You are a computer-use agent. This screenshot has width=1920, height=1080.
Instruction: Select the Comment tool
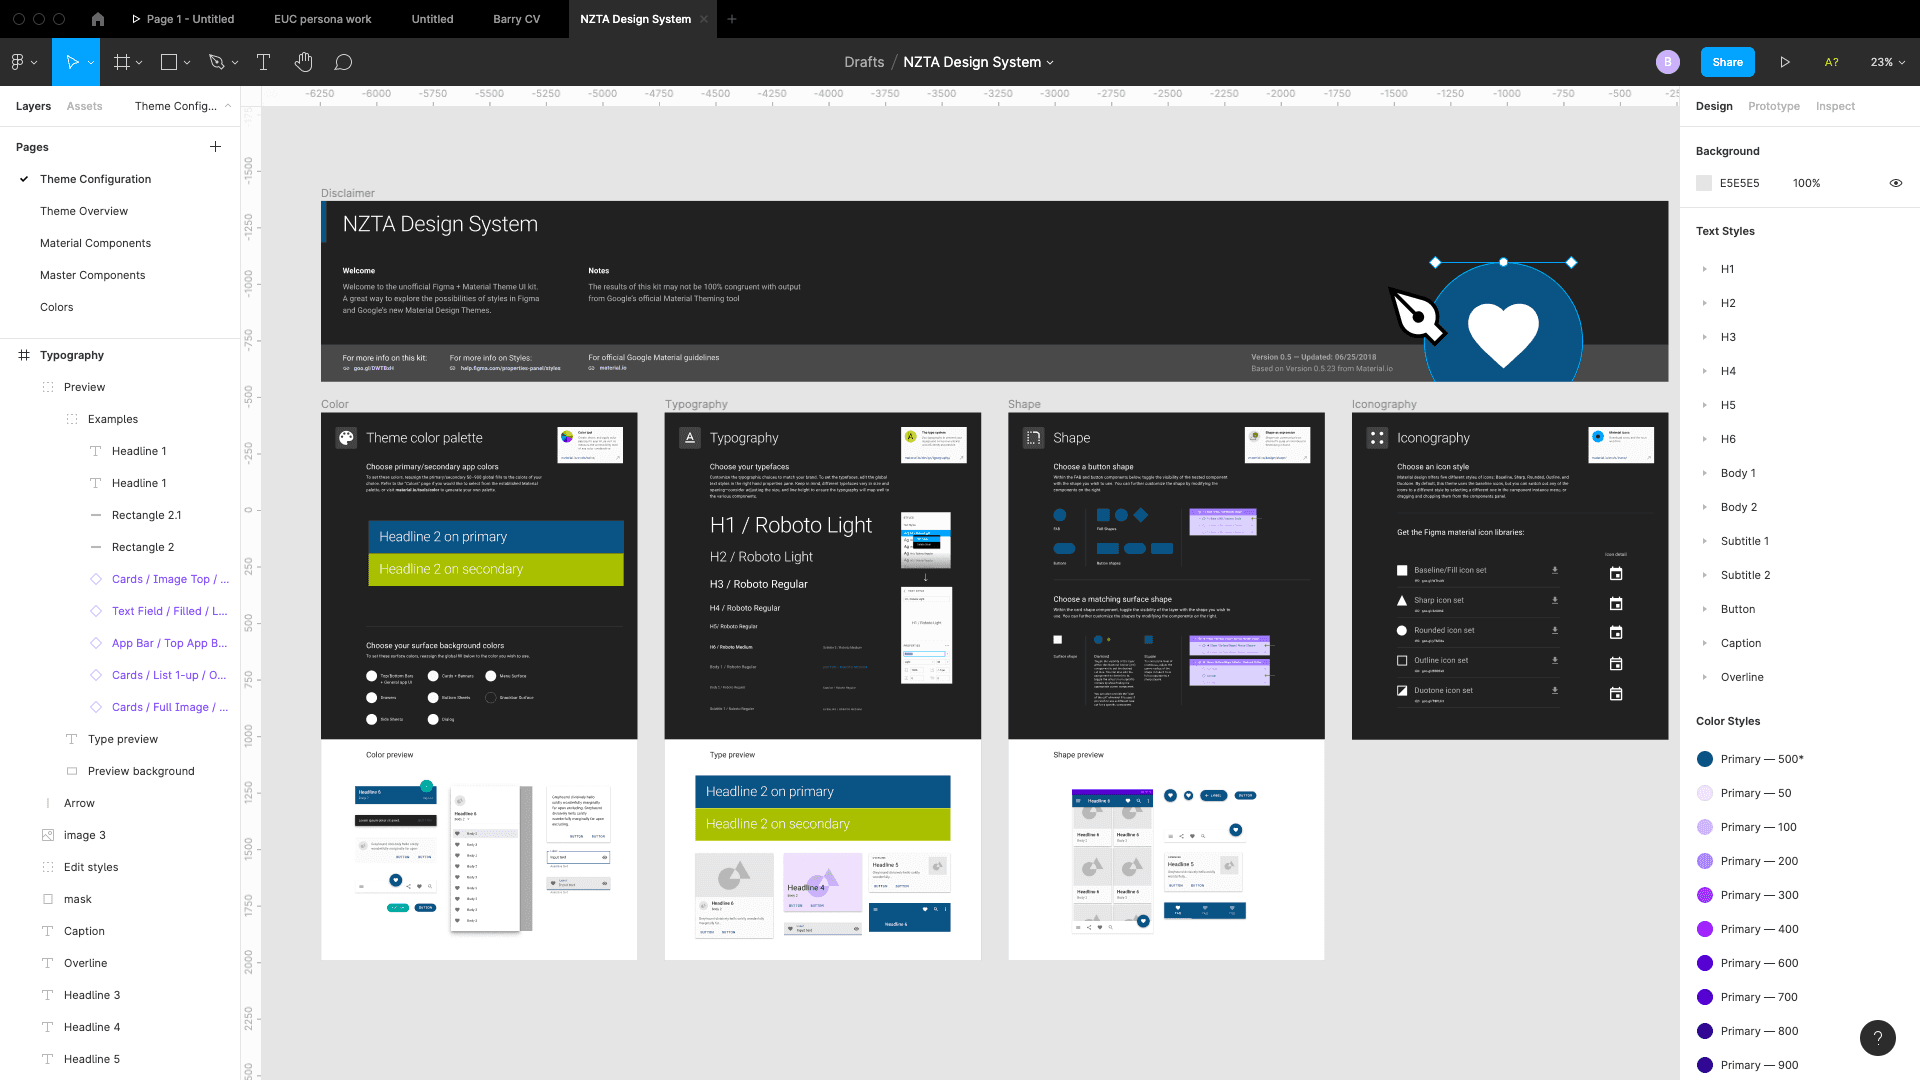click(343, 62)
